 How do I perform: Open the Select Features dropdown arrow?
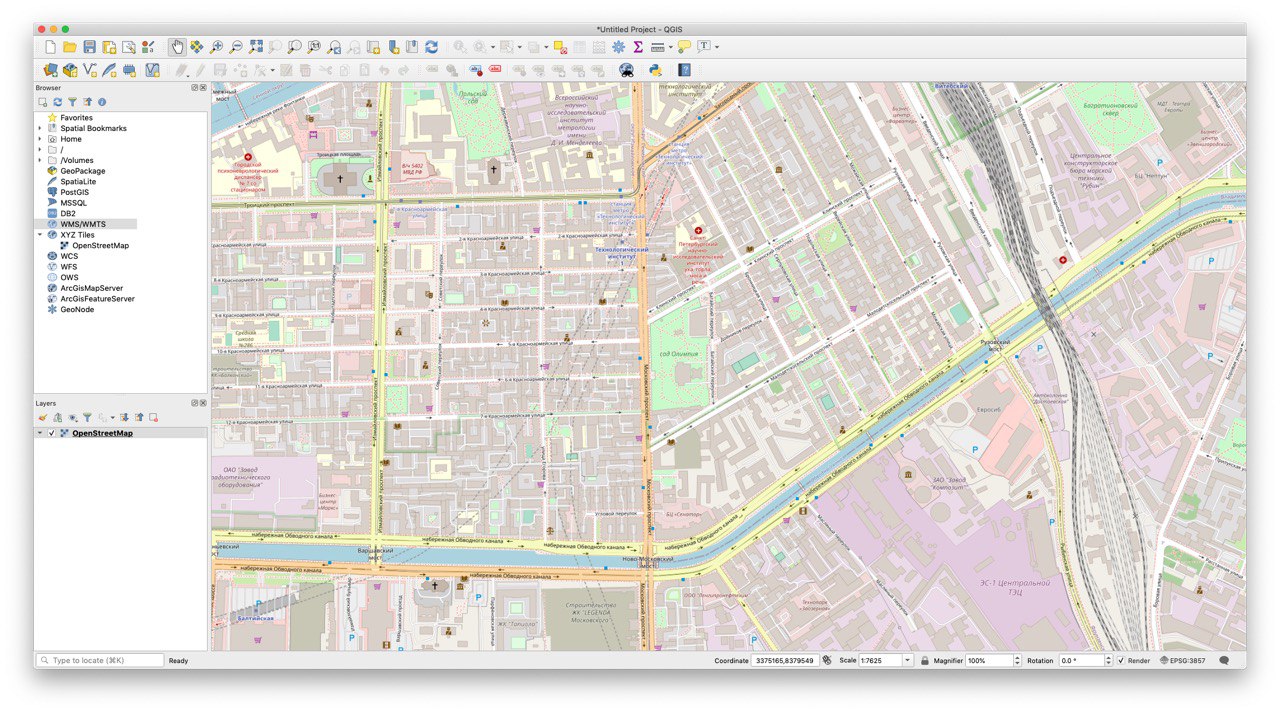(519, 47)
